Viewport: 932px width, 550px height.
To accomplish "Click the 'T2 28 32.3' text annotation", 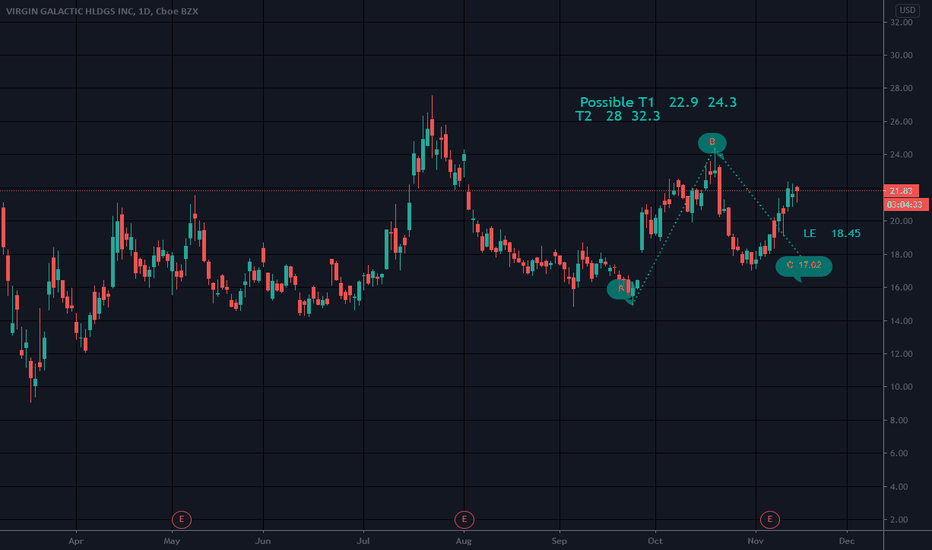I will click(618, 116).
